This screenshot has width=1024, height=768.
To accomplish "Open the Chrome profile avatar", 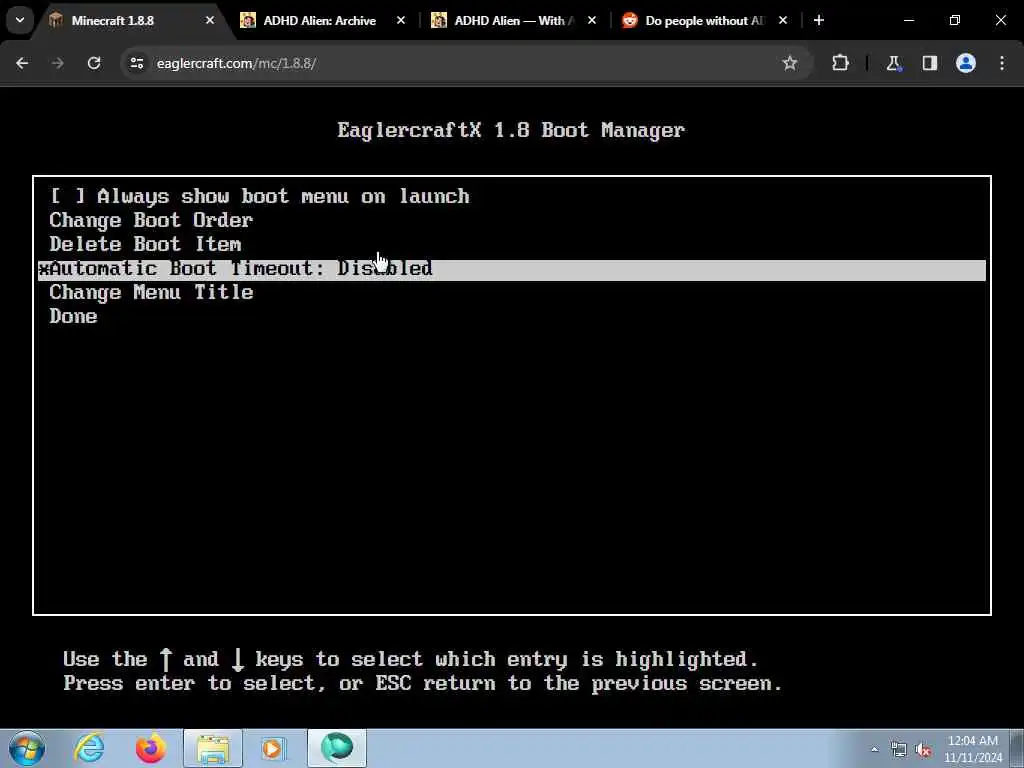I will [x=966, y=63].
